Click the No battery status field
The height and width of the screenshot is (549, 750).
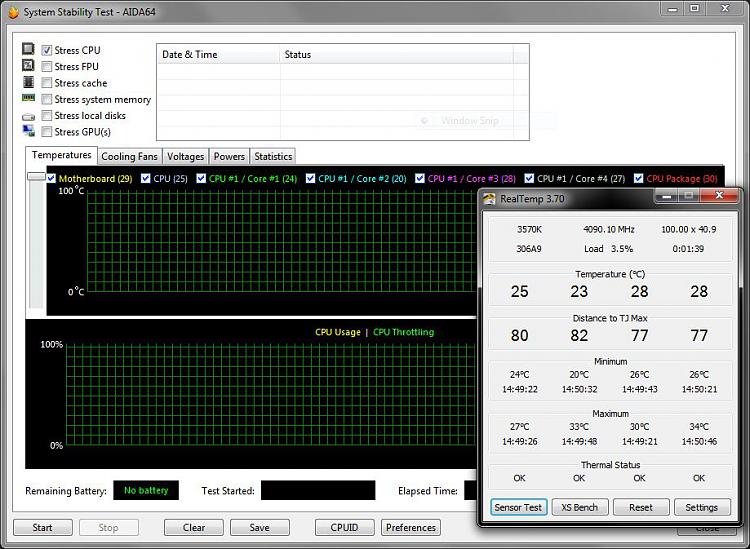pyautogui.click(x=146, y=490)
